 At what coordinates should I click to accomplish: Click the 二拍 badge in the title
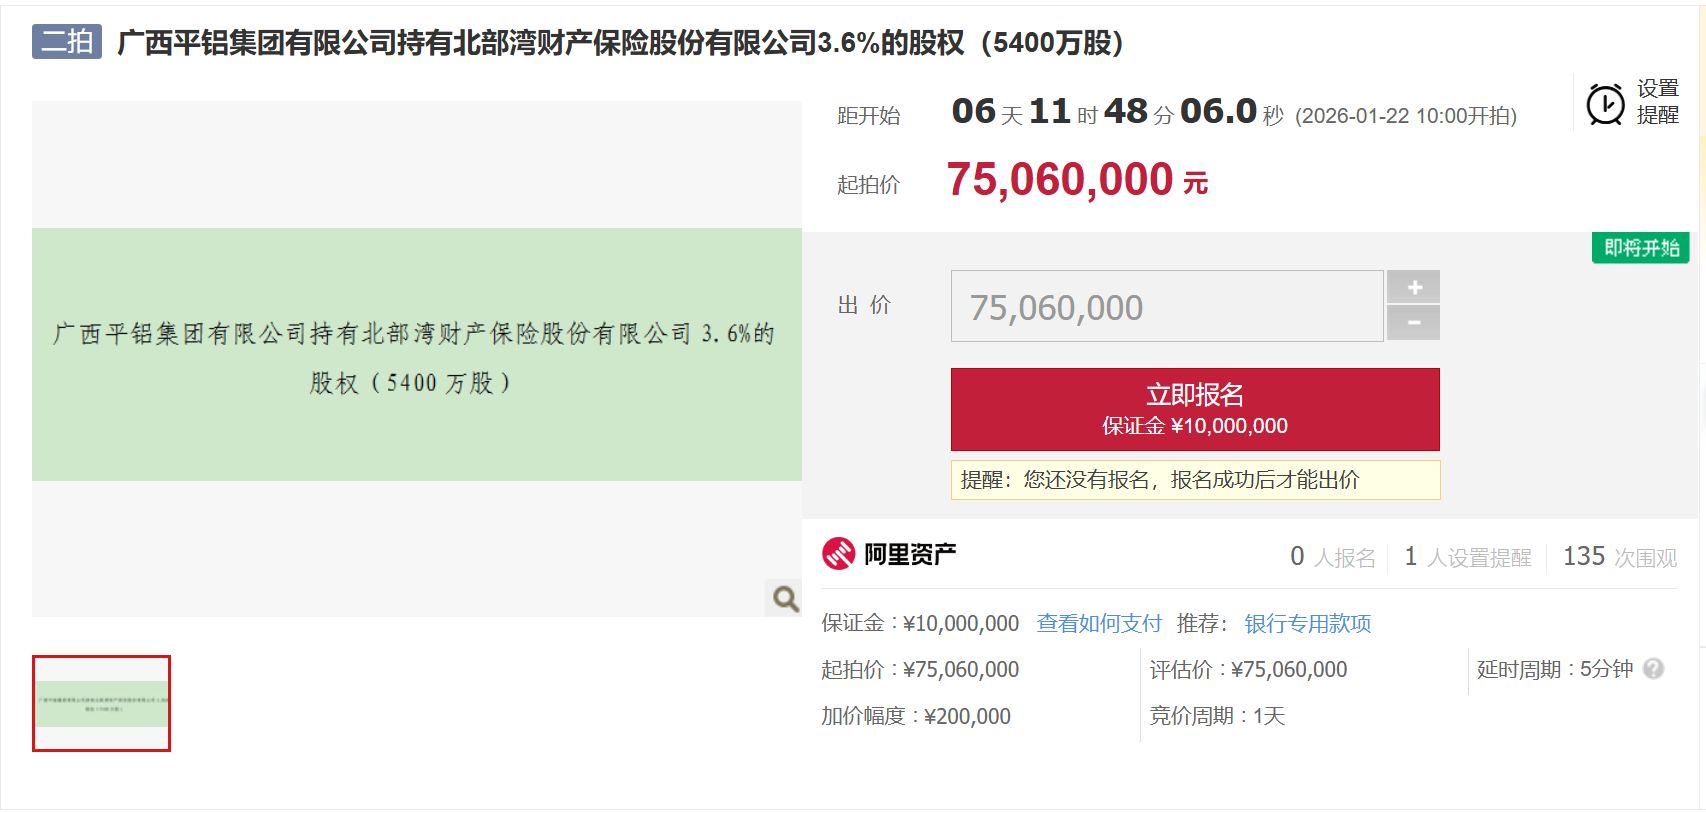[67, 42]
